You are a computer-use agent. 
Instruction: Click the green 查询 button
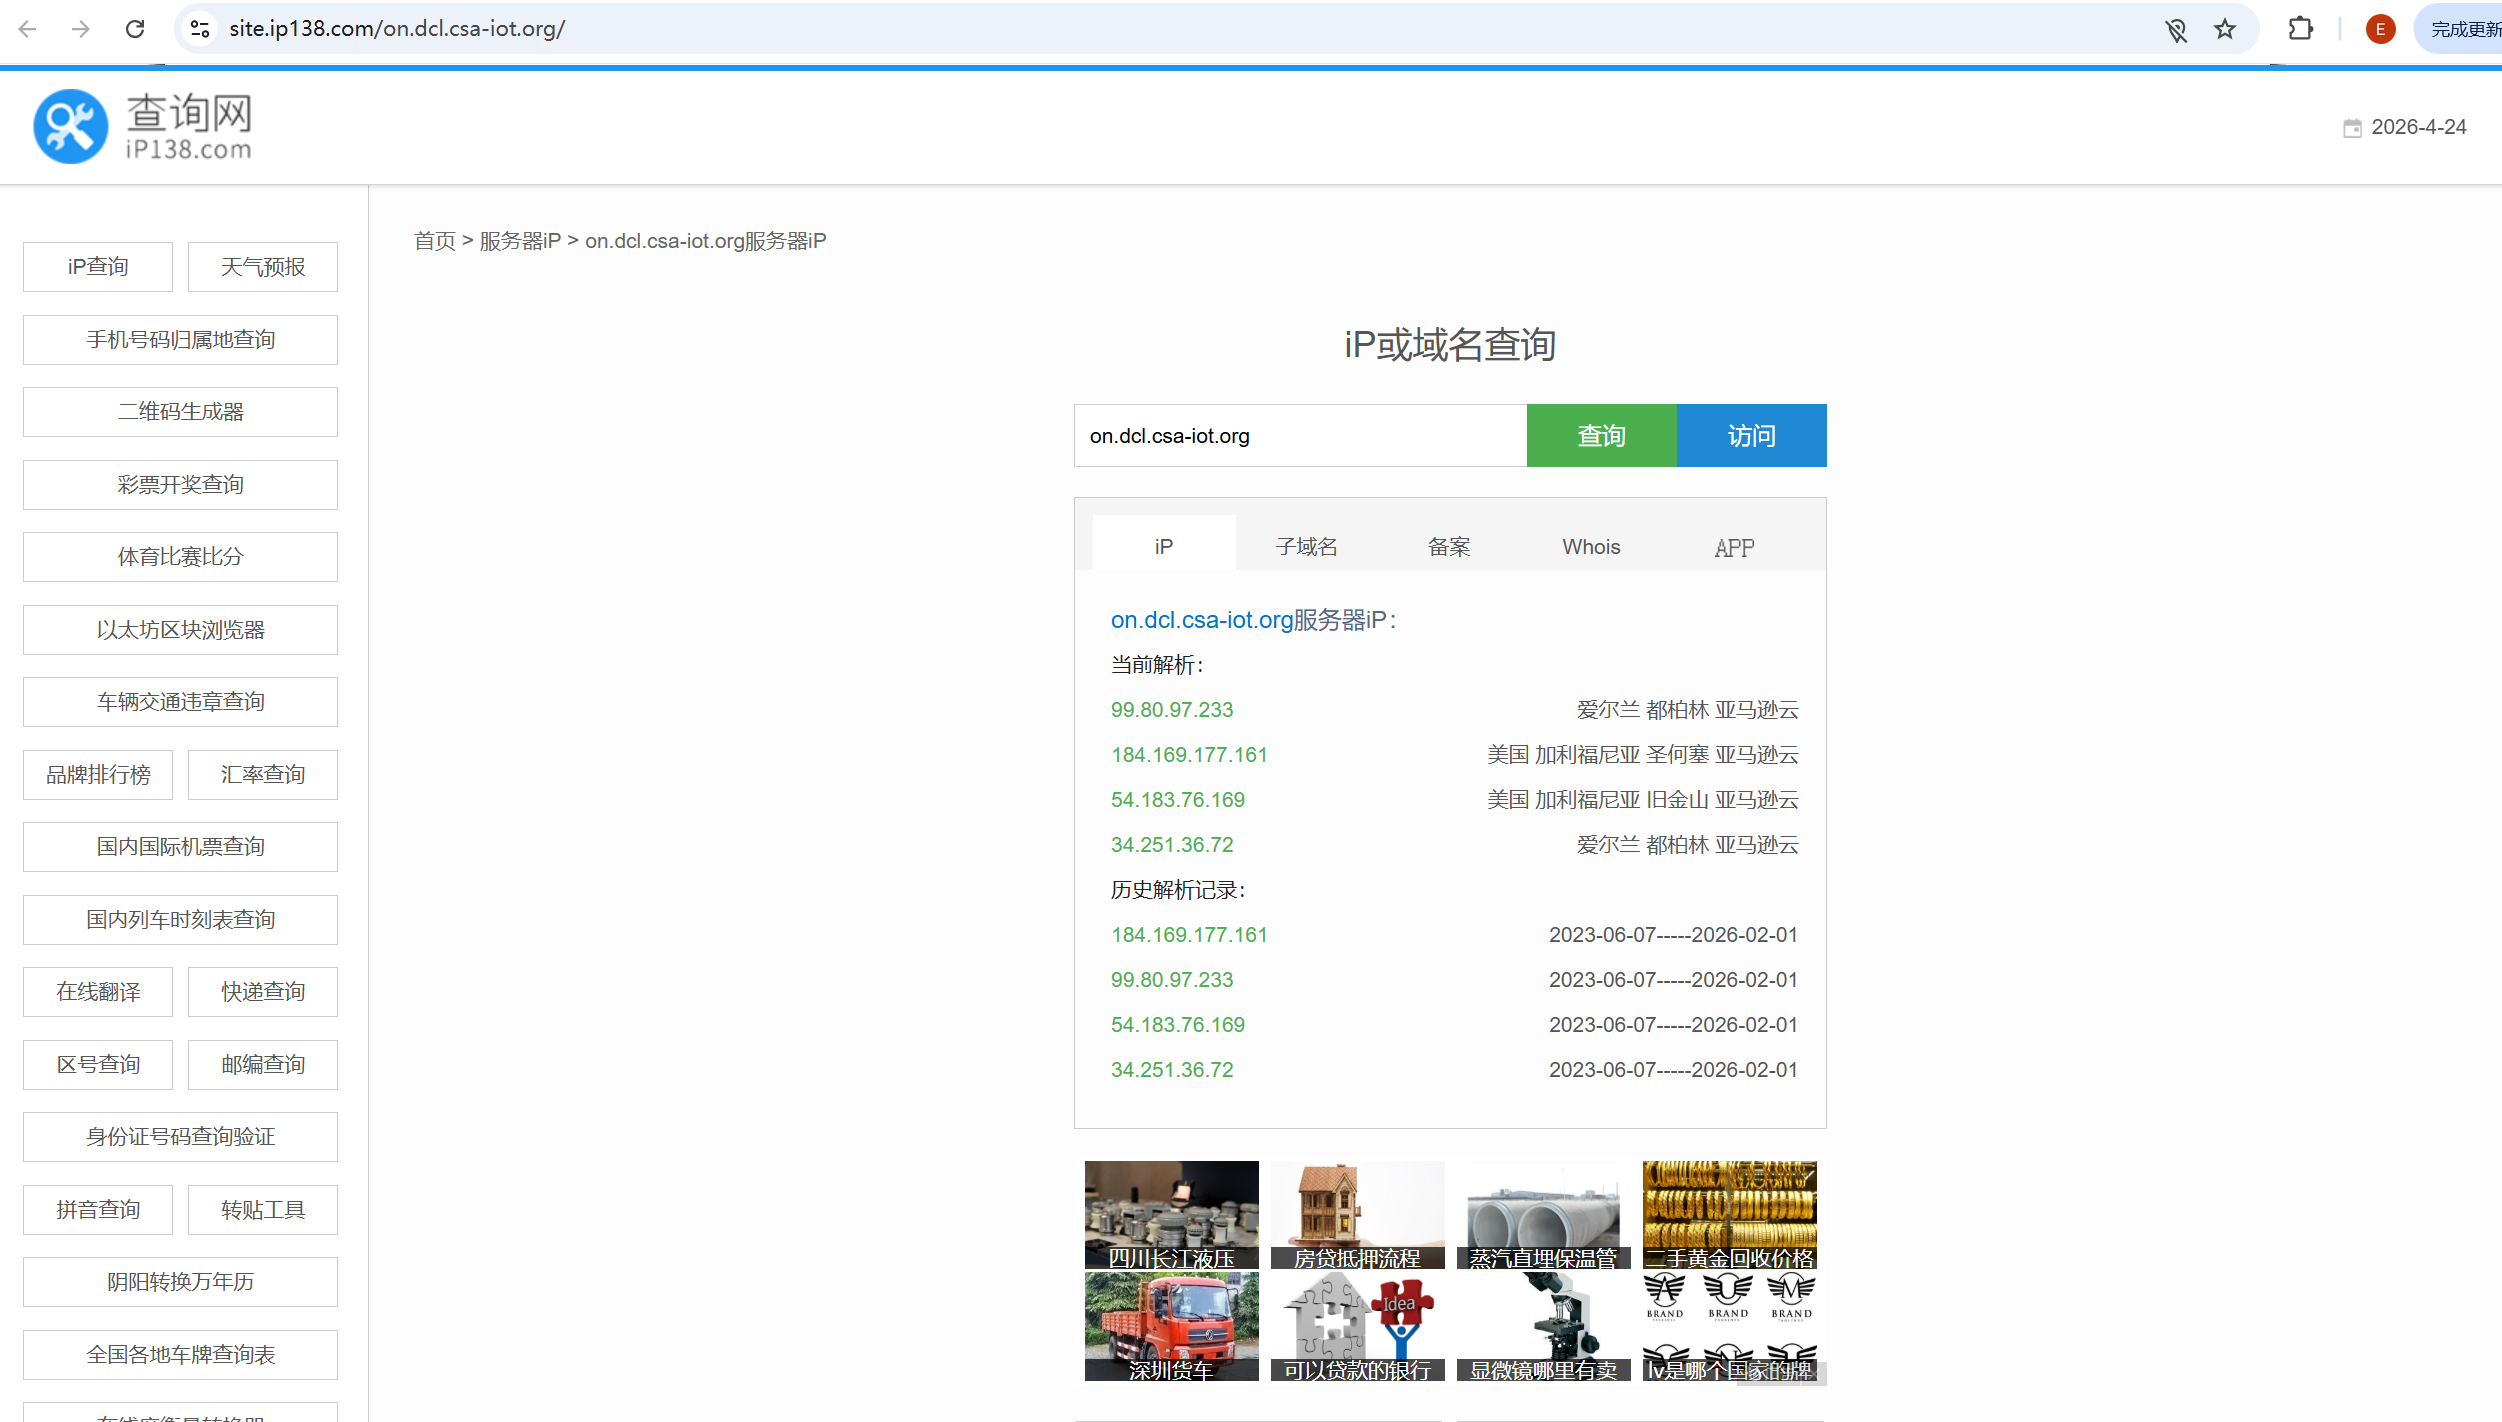(1602, 436)
